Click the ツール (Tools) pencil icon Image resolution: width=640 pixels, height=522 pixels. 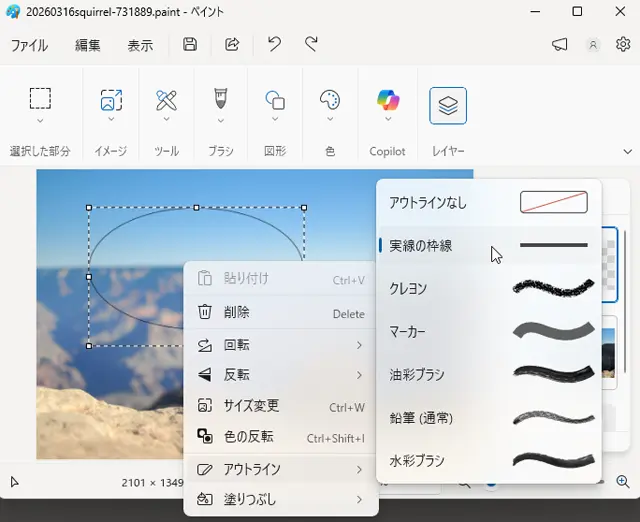click(x=167, y=100)
